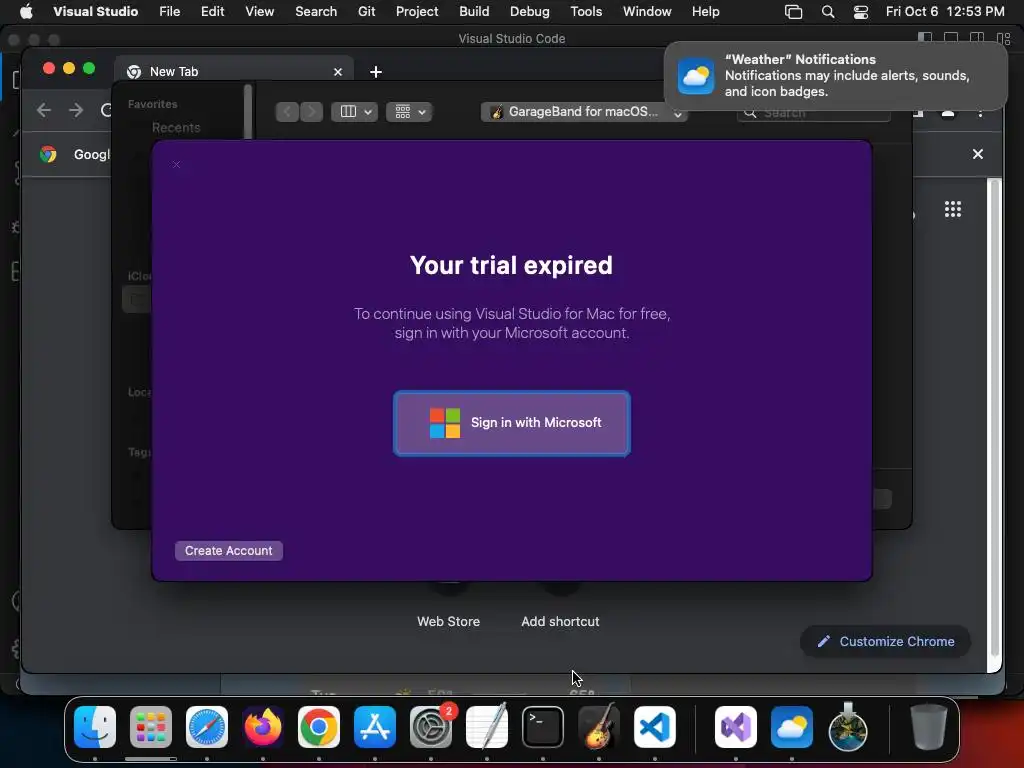Close the New Tab tab in Chrome

tap(338, 72)
